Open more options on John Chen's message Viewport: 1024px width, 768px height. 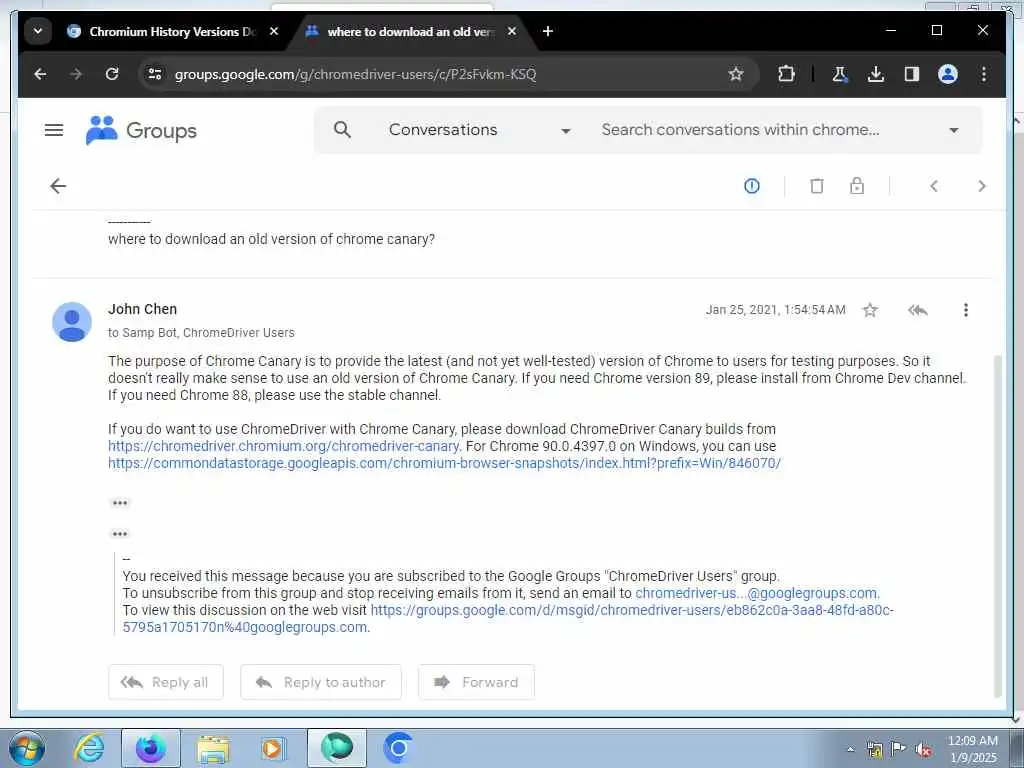[966, 310]
